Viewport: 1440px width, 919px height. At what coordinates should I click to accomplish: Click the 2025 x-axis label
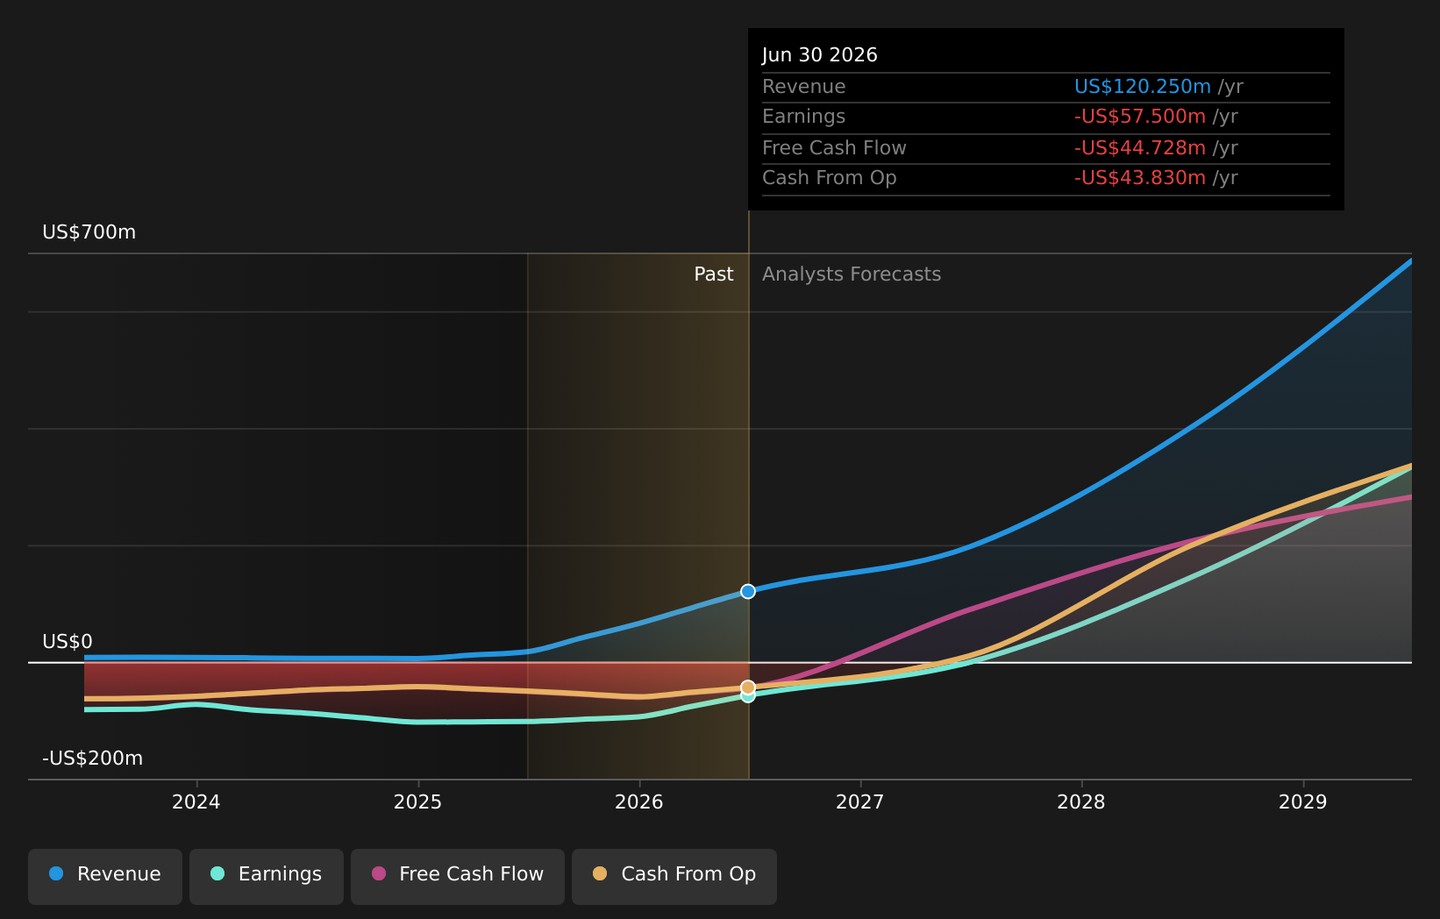tap(418, 802)
